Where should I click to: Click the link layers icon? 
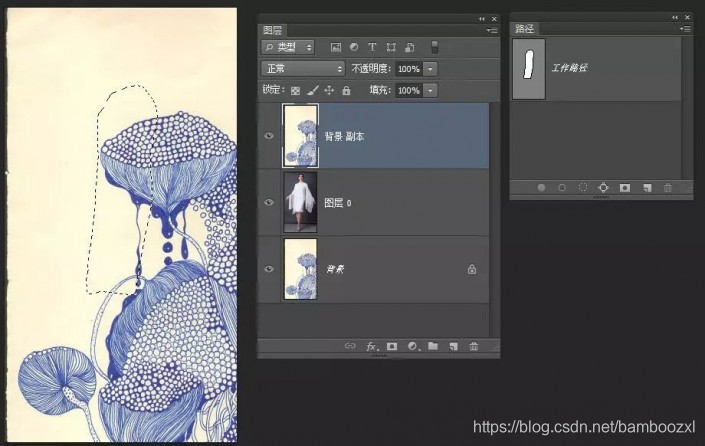tap(350, 346)
